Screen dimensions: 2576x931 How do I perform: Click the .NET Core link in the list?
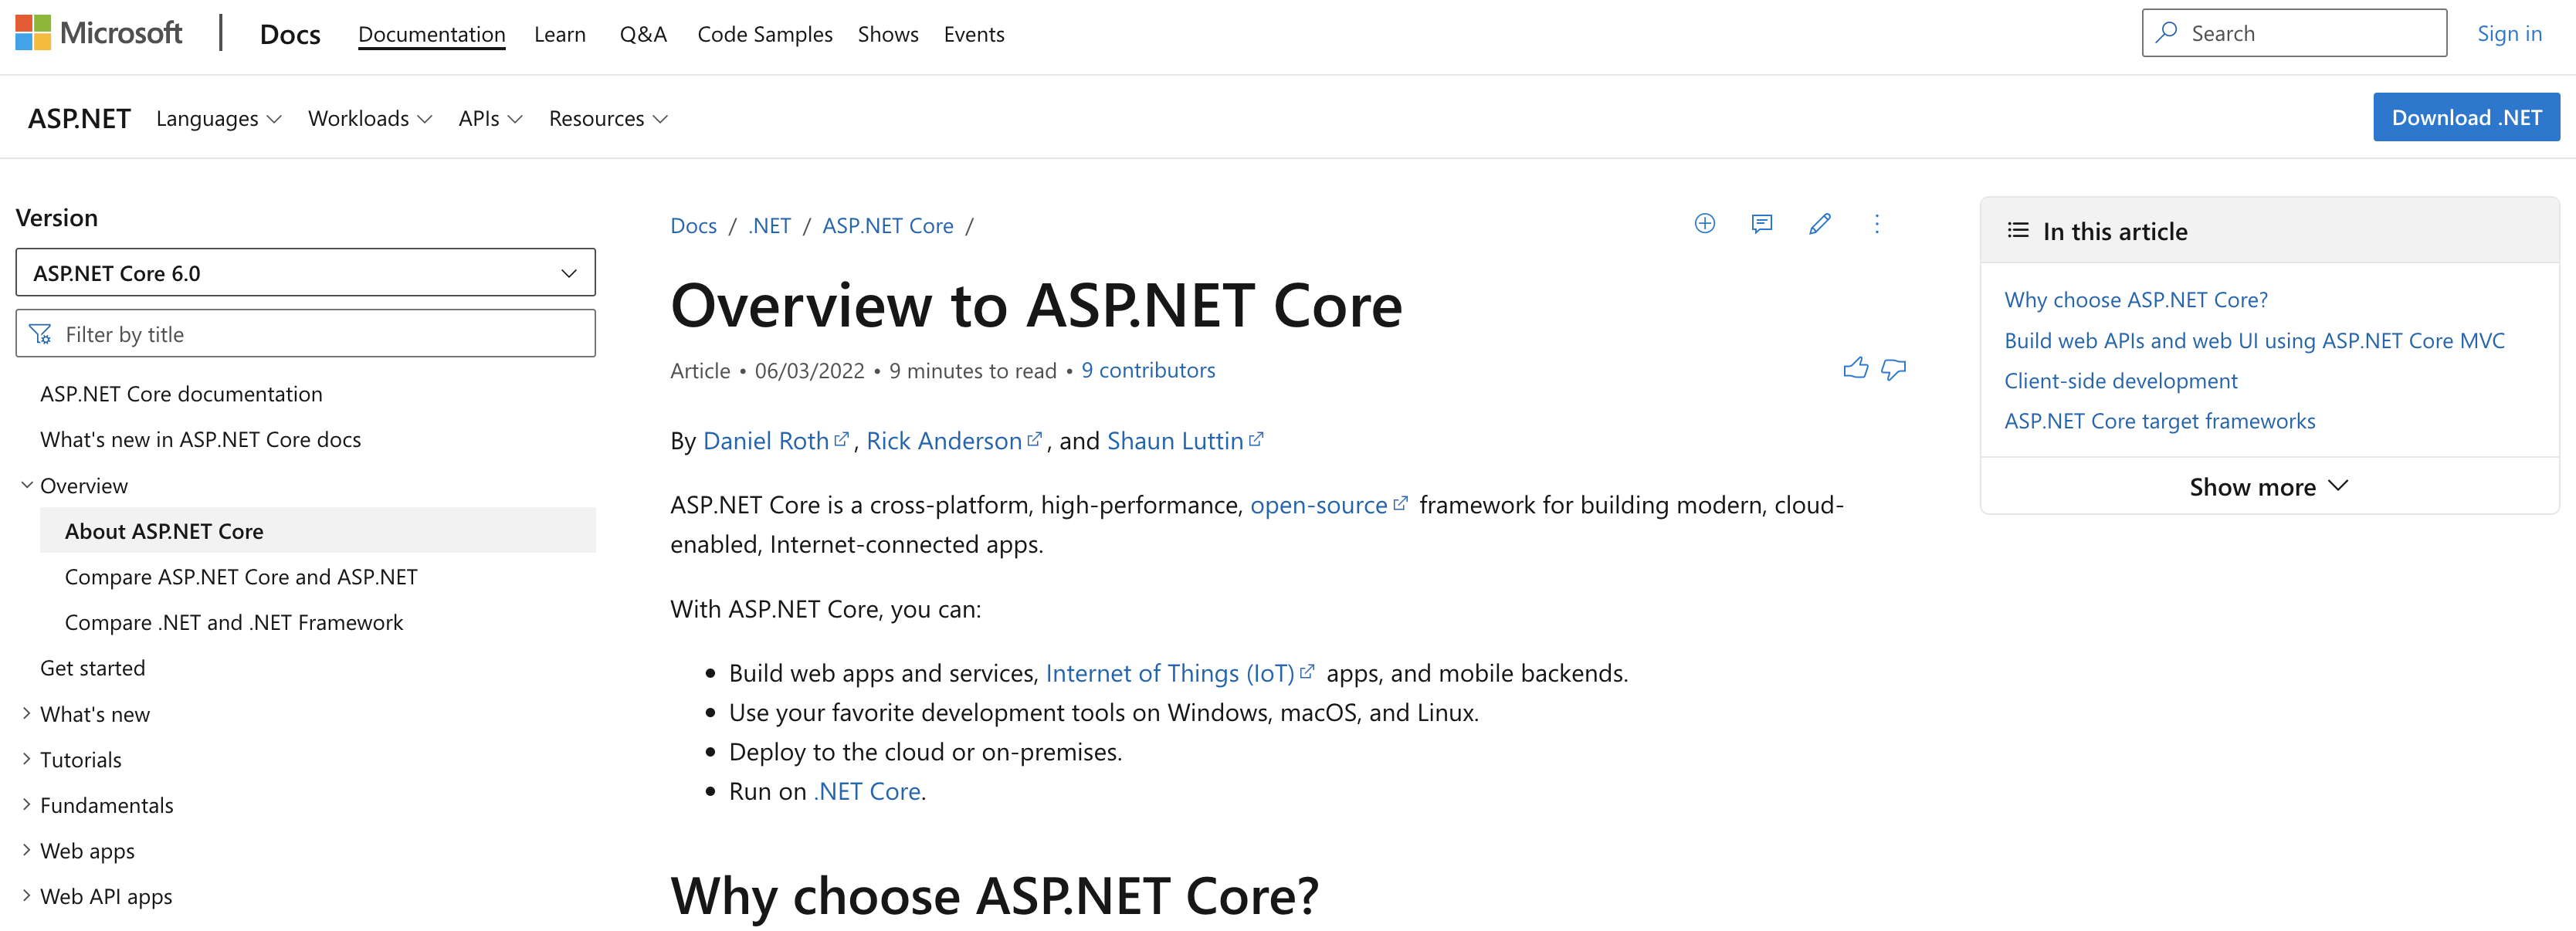tap(869, 791)
